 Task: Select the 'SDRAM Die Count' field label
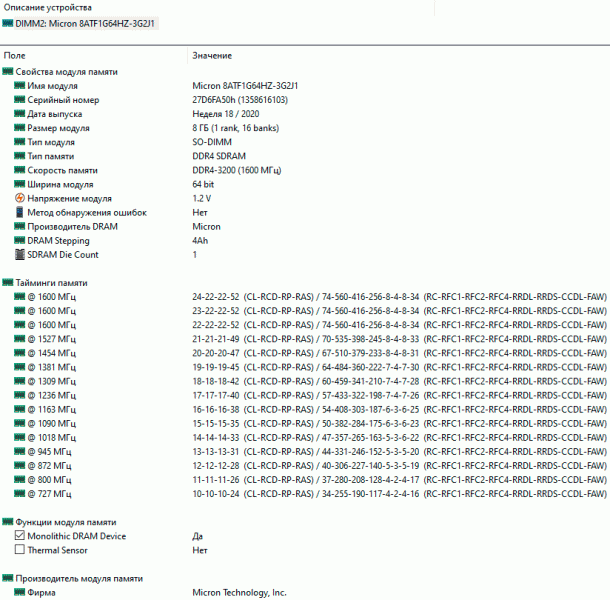(63, 254)
